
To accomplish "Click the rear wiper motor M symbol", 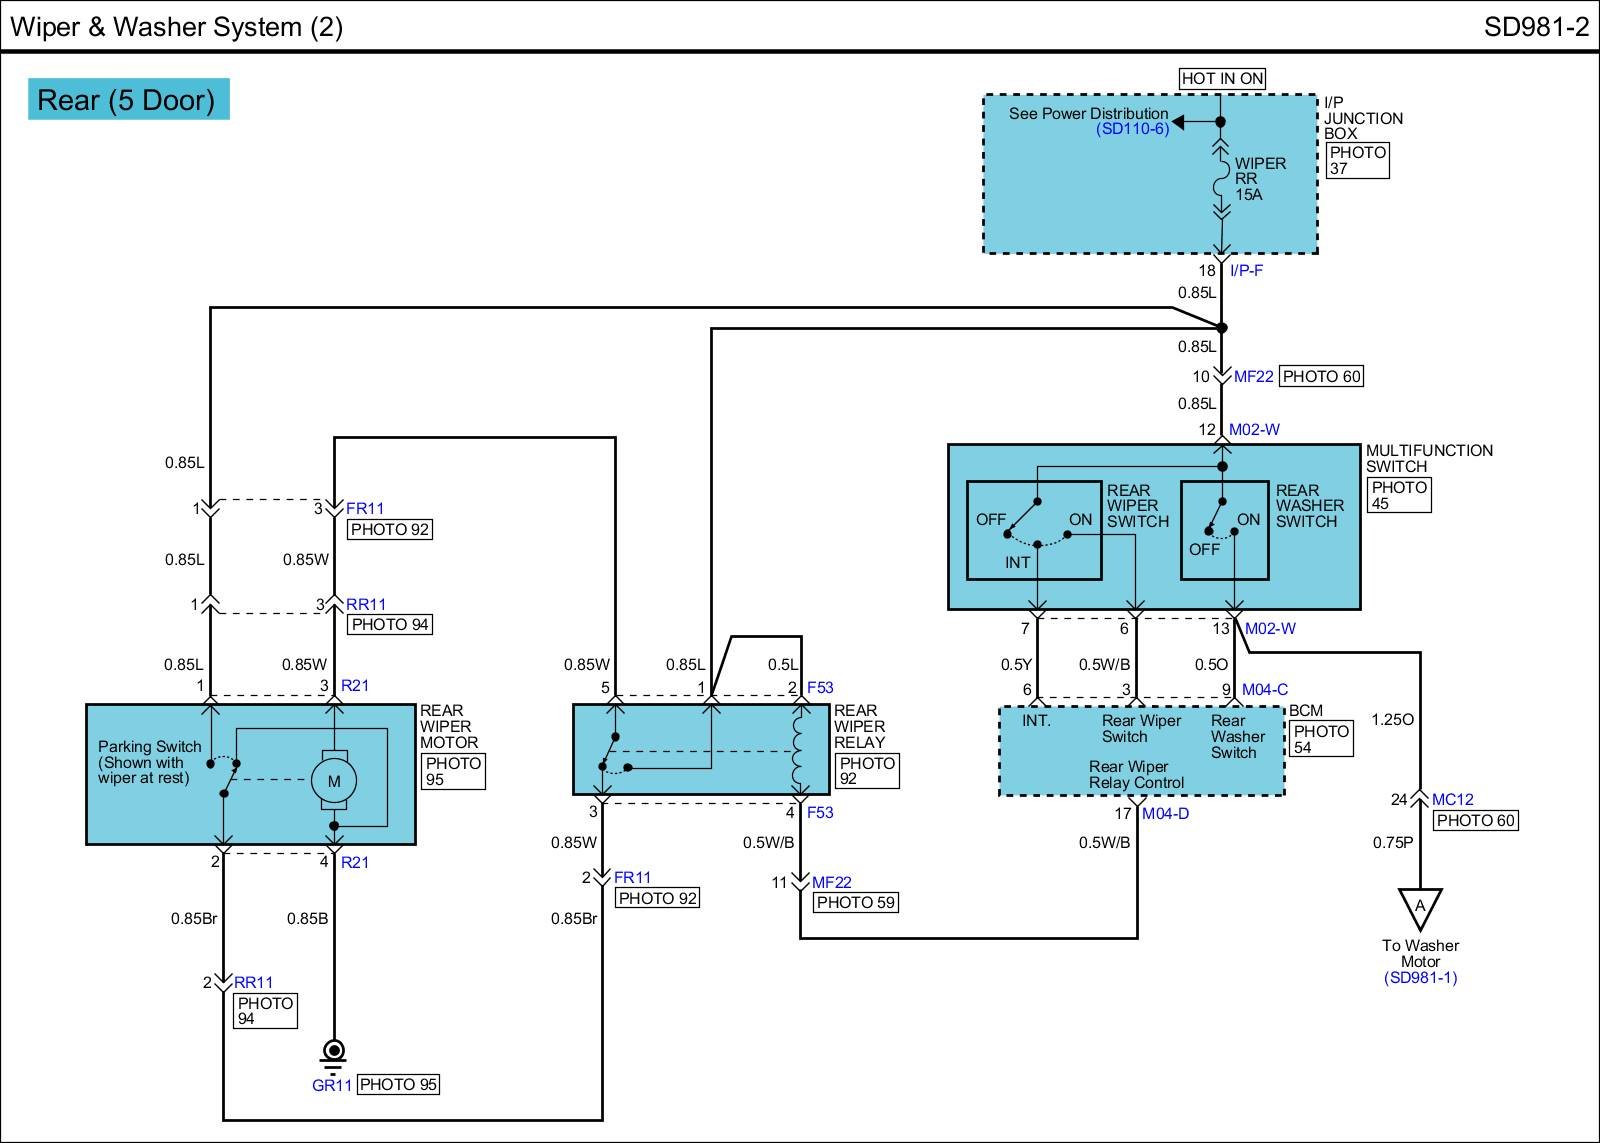I will click(x=334, y=781).
